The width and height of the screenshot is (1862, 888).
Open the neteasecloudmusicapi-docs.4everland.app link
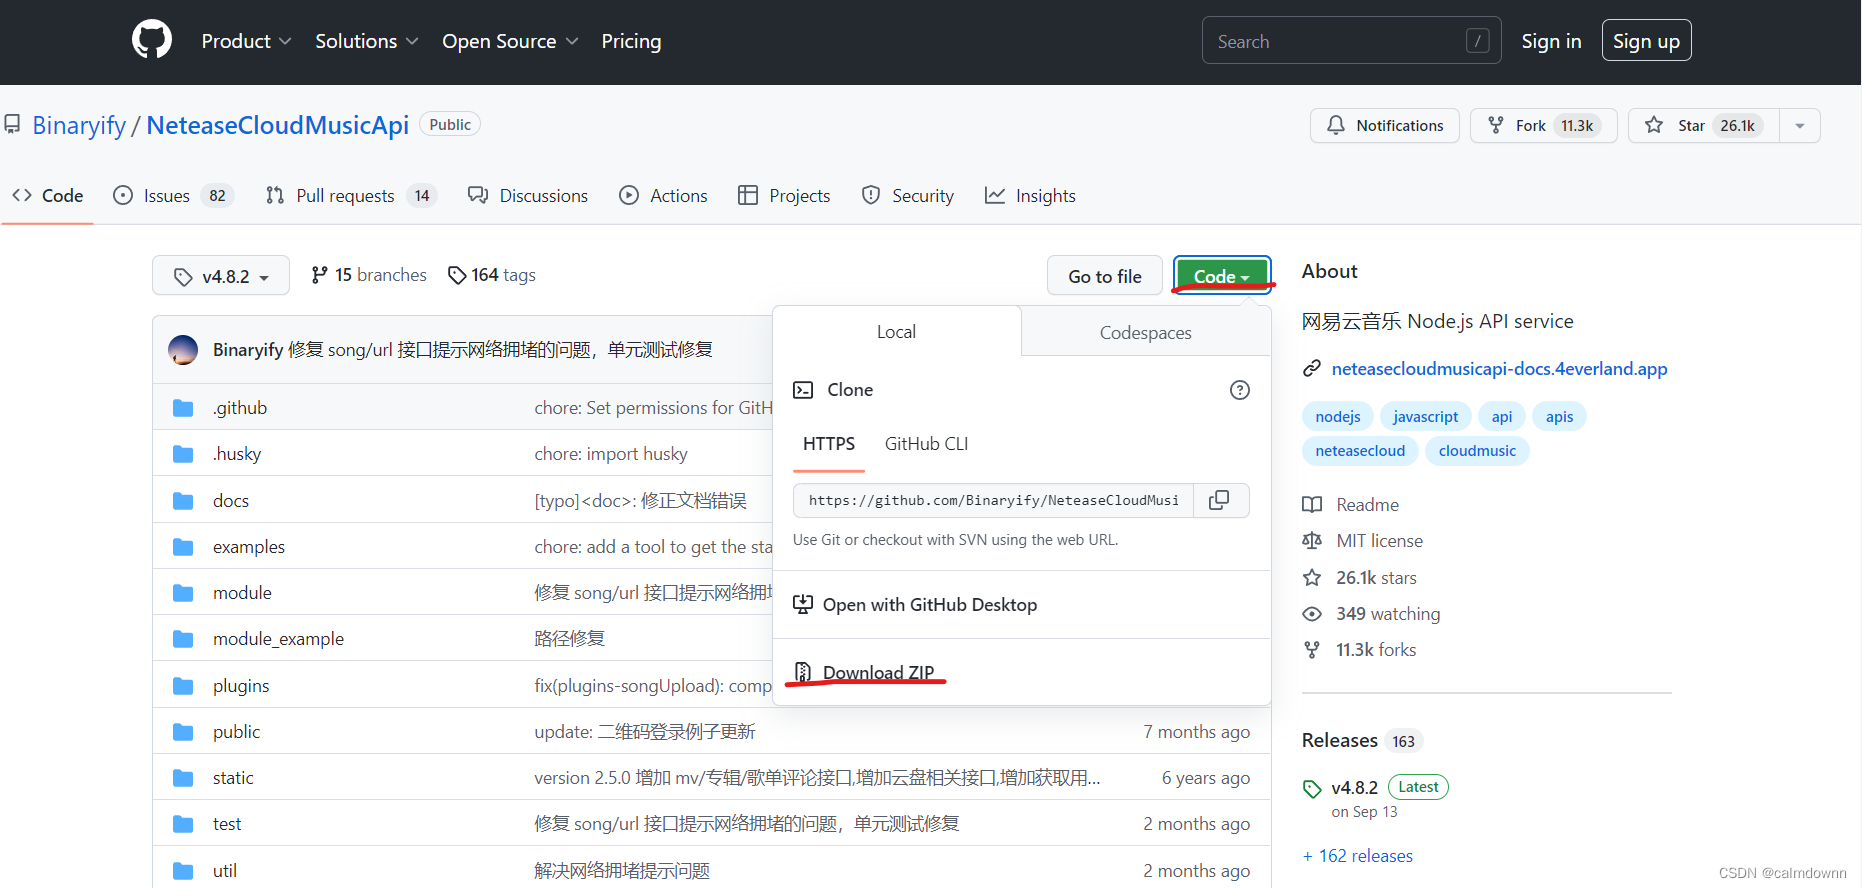pos(1500,369)
